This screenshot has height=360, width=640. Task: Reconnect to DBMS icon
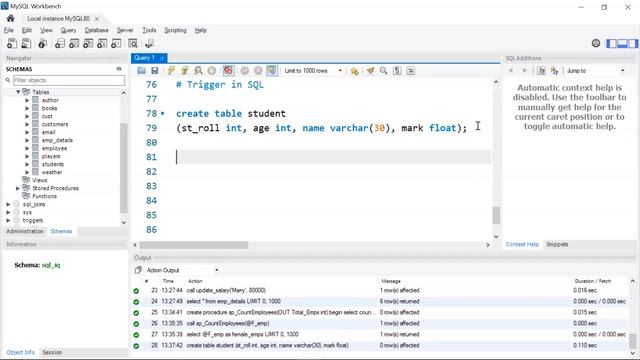pyautogui.click(x=149, y=43)
